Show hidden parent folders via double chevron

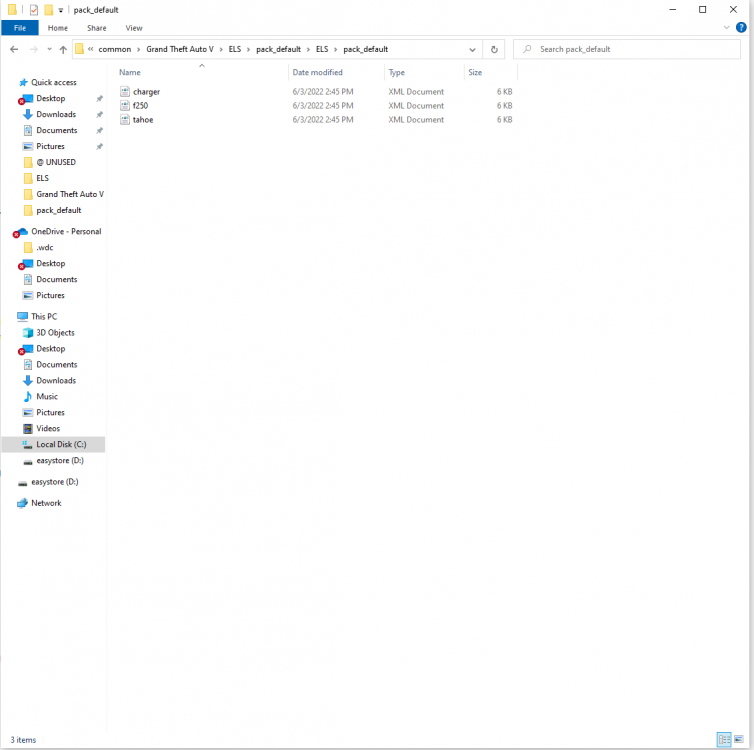(90, 49)
